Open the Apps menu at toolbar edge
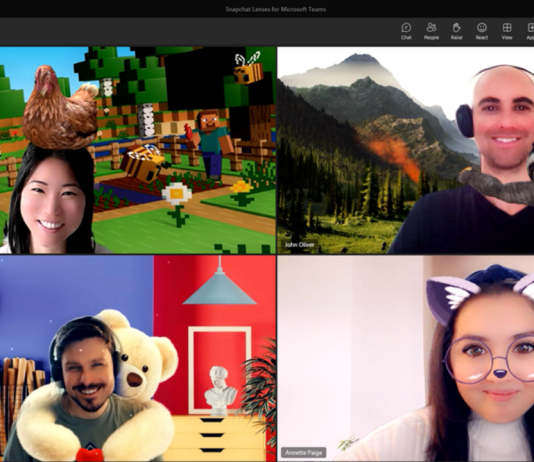 point(530,31)
